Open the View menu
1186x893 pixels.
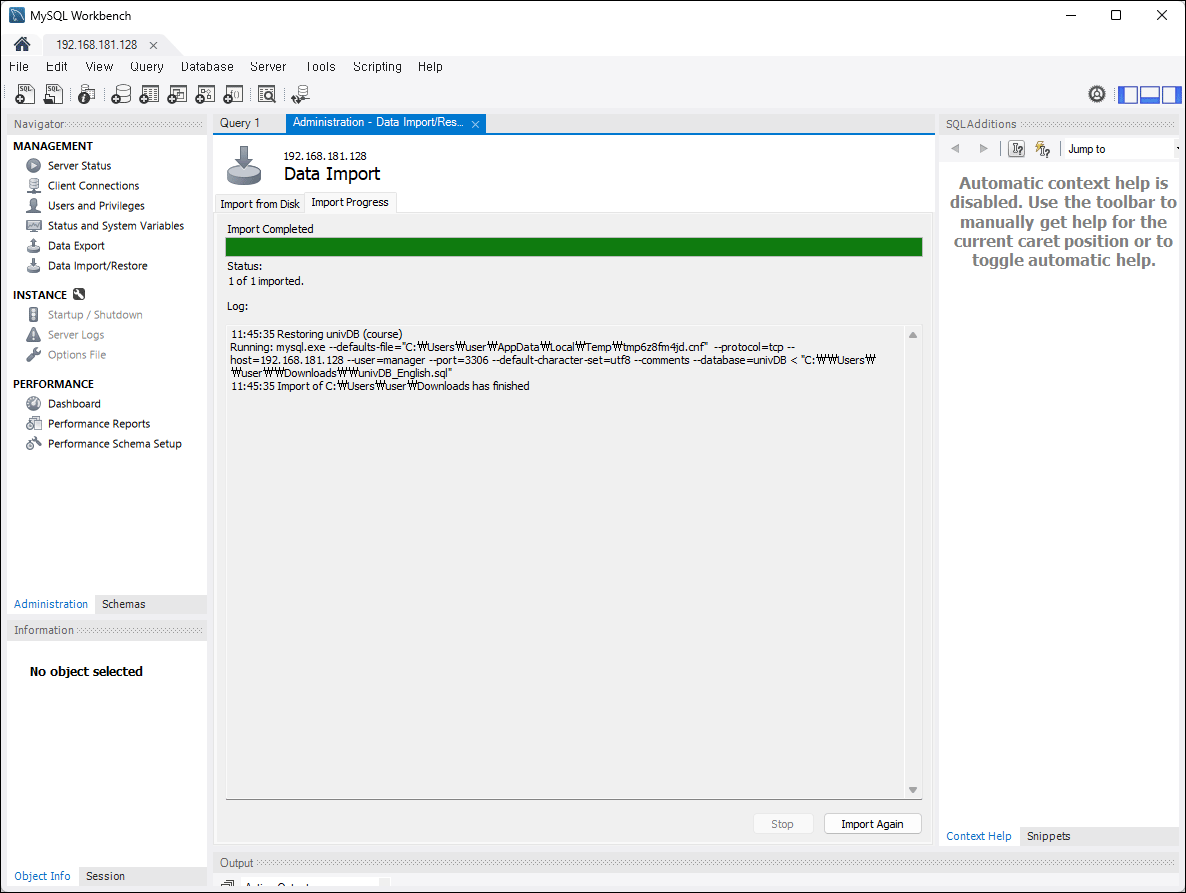tap(99, 67)
